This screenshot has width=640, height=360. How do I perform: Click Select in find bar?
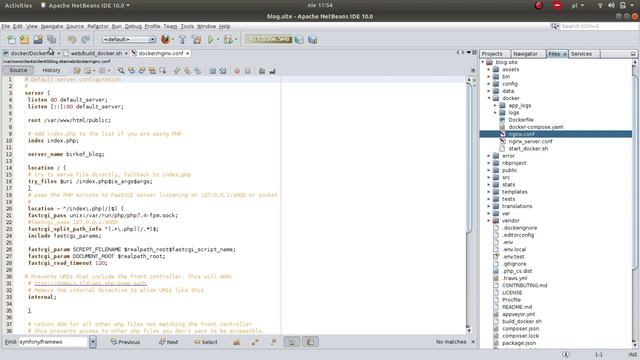tap(206, 342)
